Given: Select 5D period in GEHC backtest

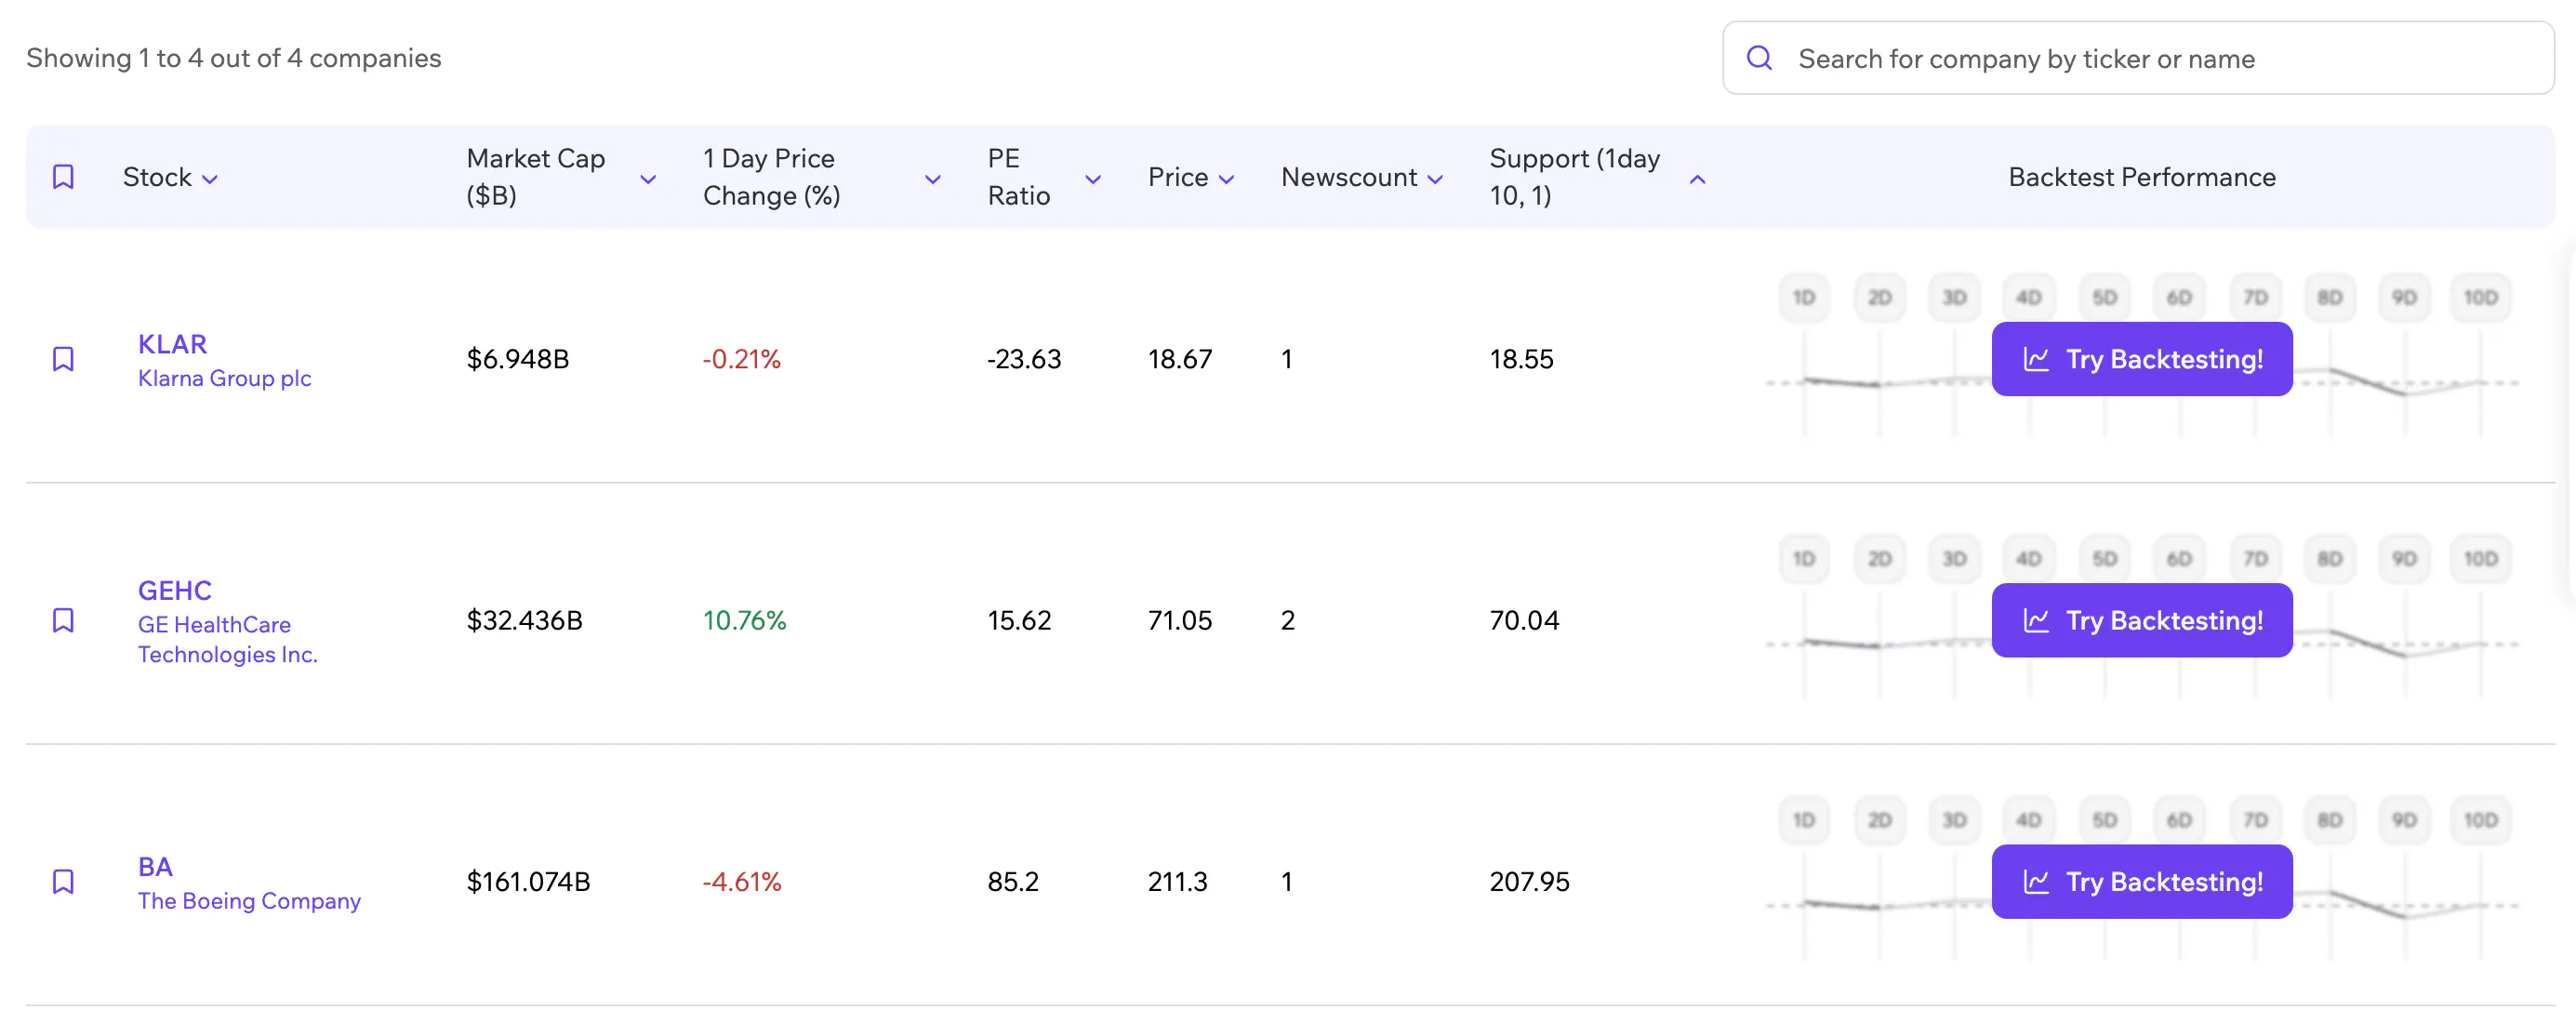Looking at the screenshot, I should click(x=2105, y=558).
